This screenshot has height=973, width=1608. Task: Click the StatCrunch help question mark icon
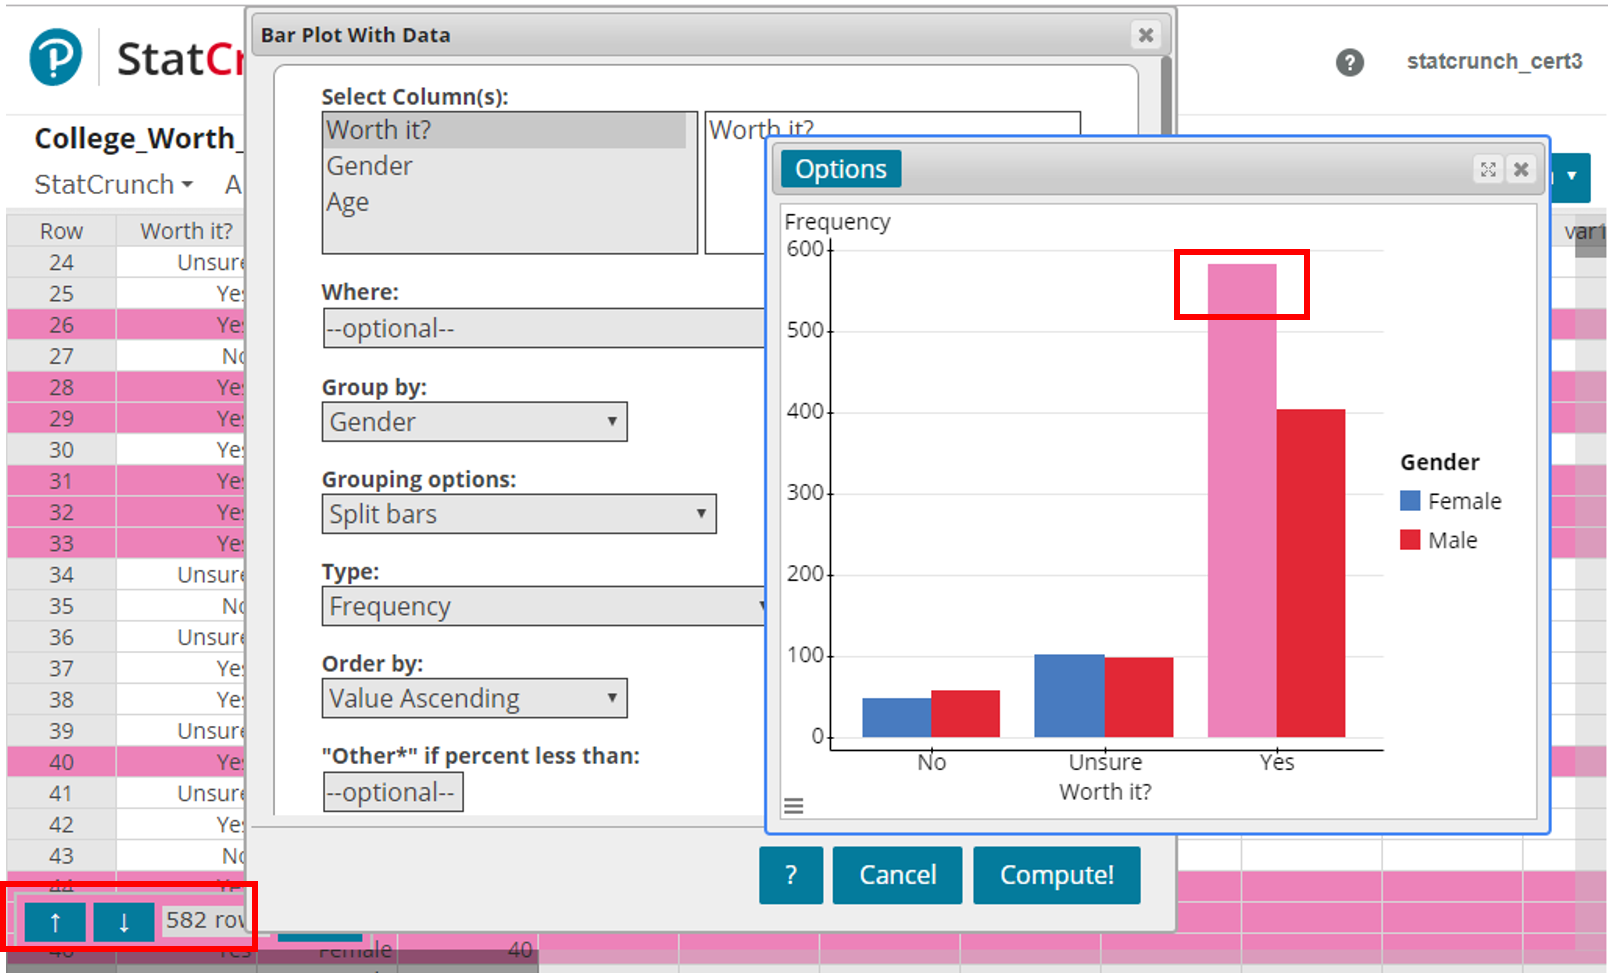1350,63
